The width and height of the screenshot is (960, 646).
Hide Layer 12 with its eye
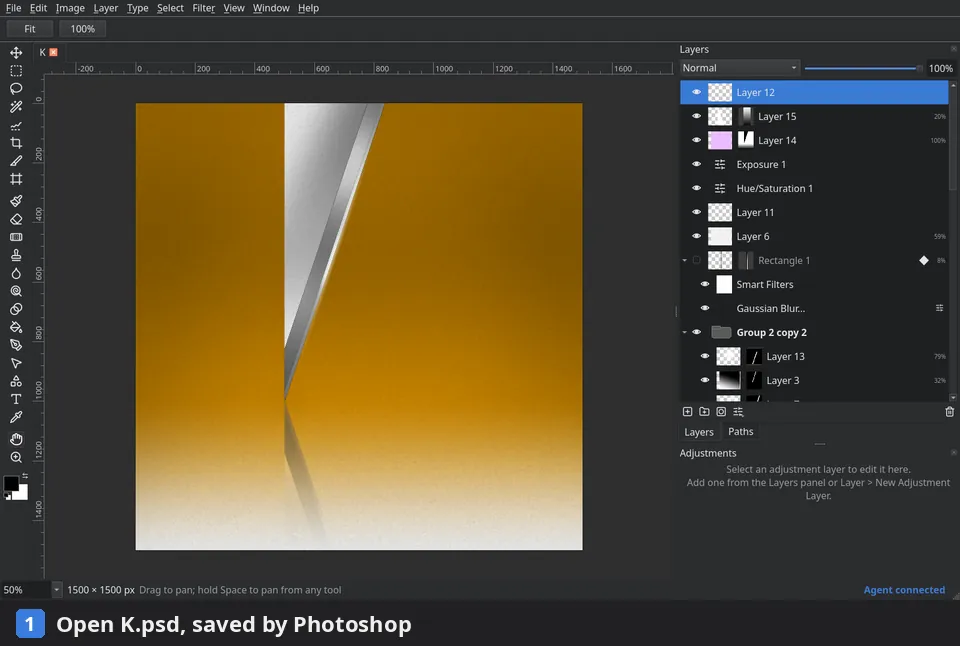tap(697, 92)
